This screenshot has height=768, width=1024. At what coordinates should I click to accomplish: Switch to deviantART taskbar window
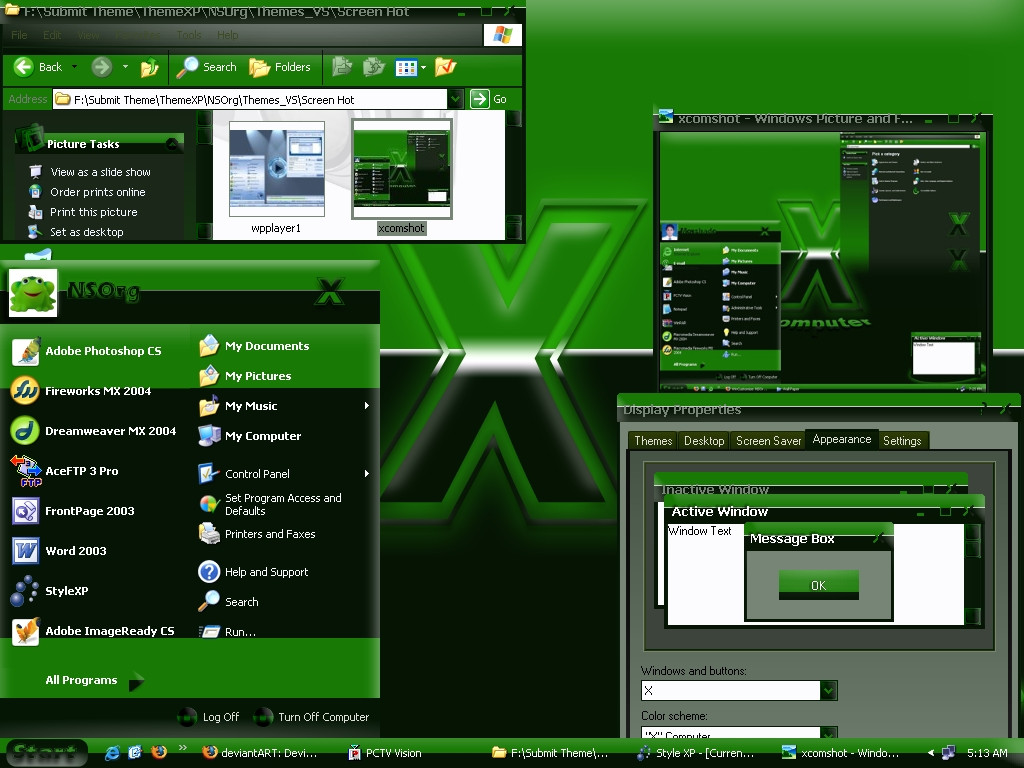tap(260, 753)
